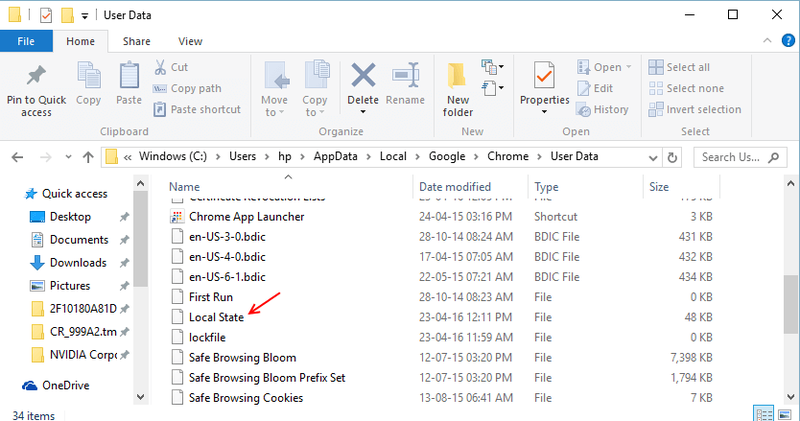This screenshot has width=800, height=421.
Task: Click the Properties icon
Action: pyautogui.click(x=544, y=76)
